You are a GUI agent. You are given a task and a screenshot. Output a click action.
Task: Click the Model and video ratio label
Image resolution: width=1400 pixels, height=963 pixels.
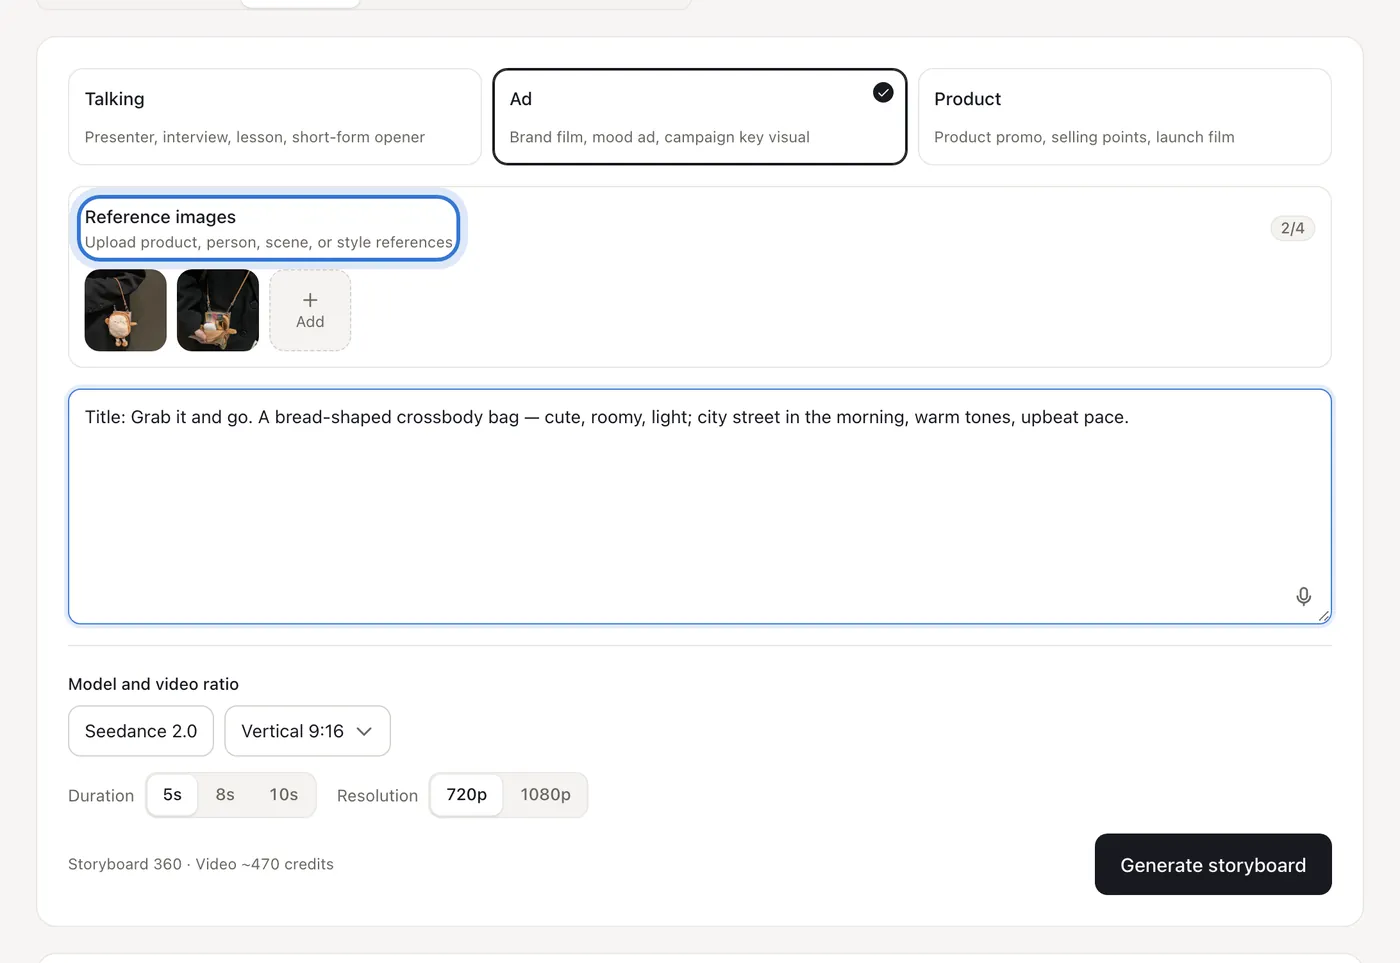[153, 684]
